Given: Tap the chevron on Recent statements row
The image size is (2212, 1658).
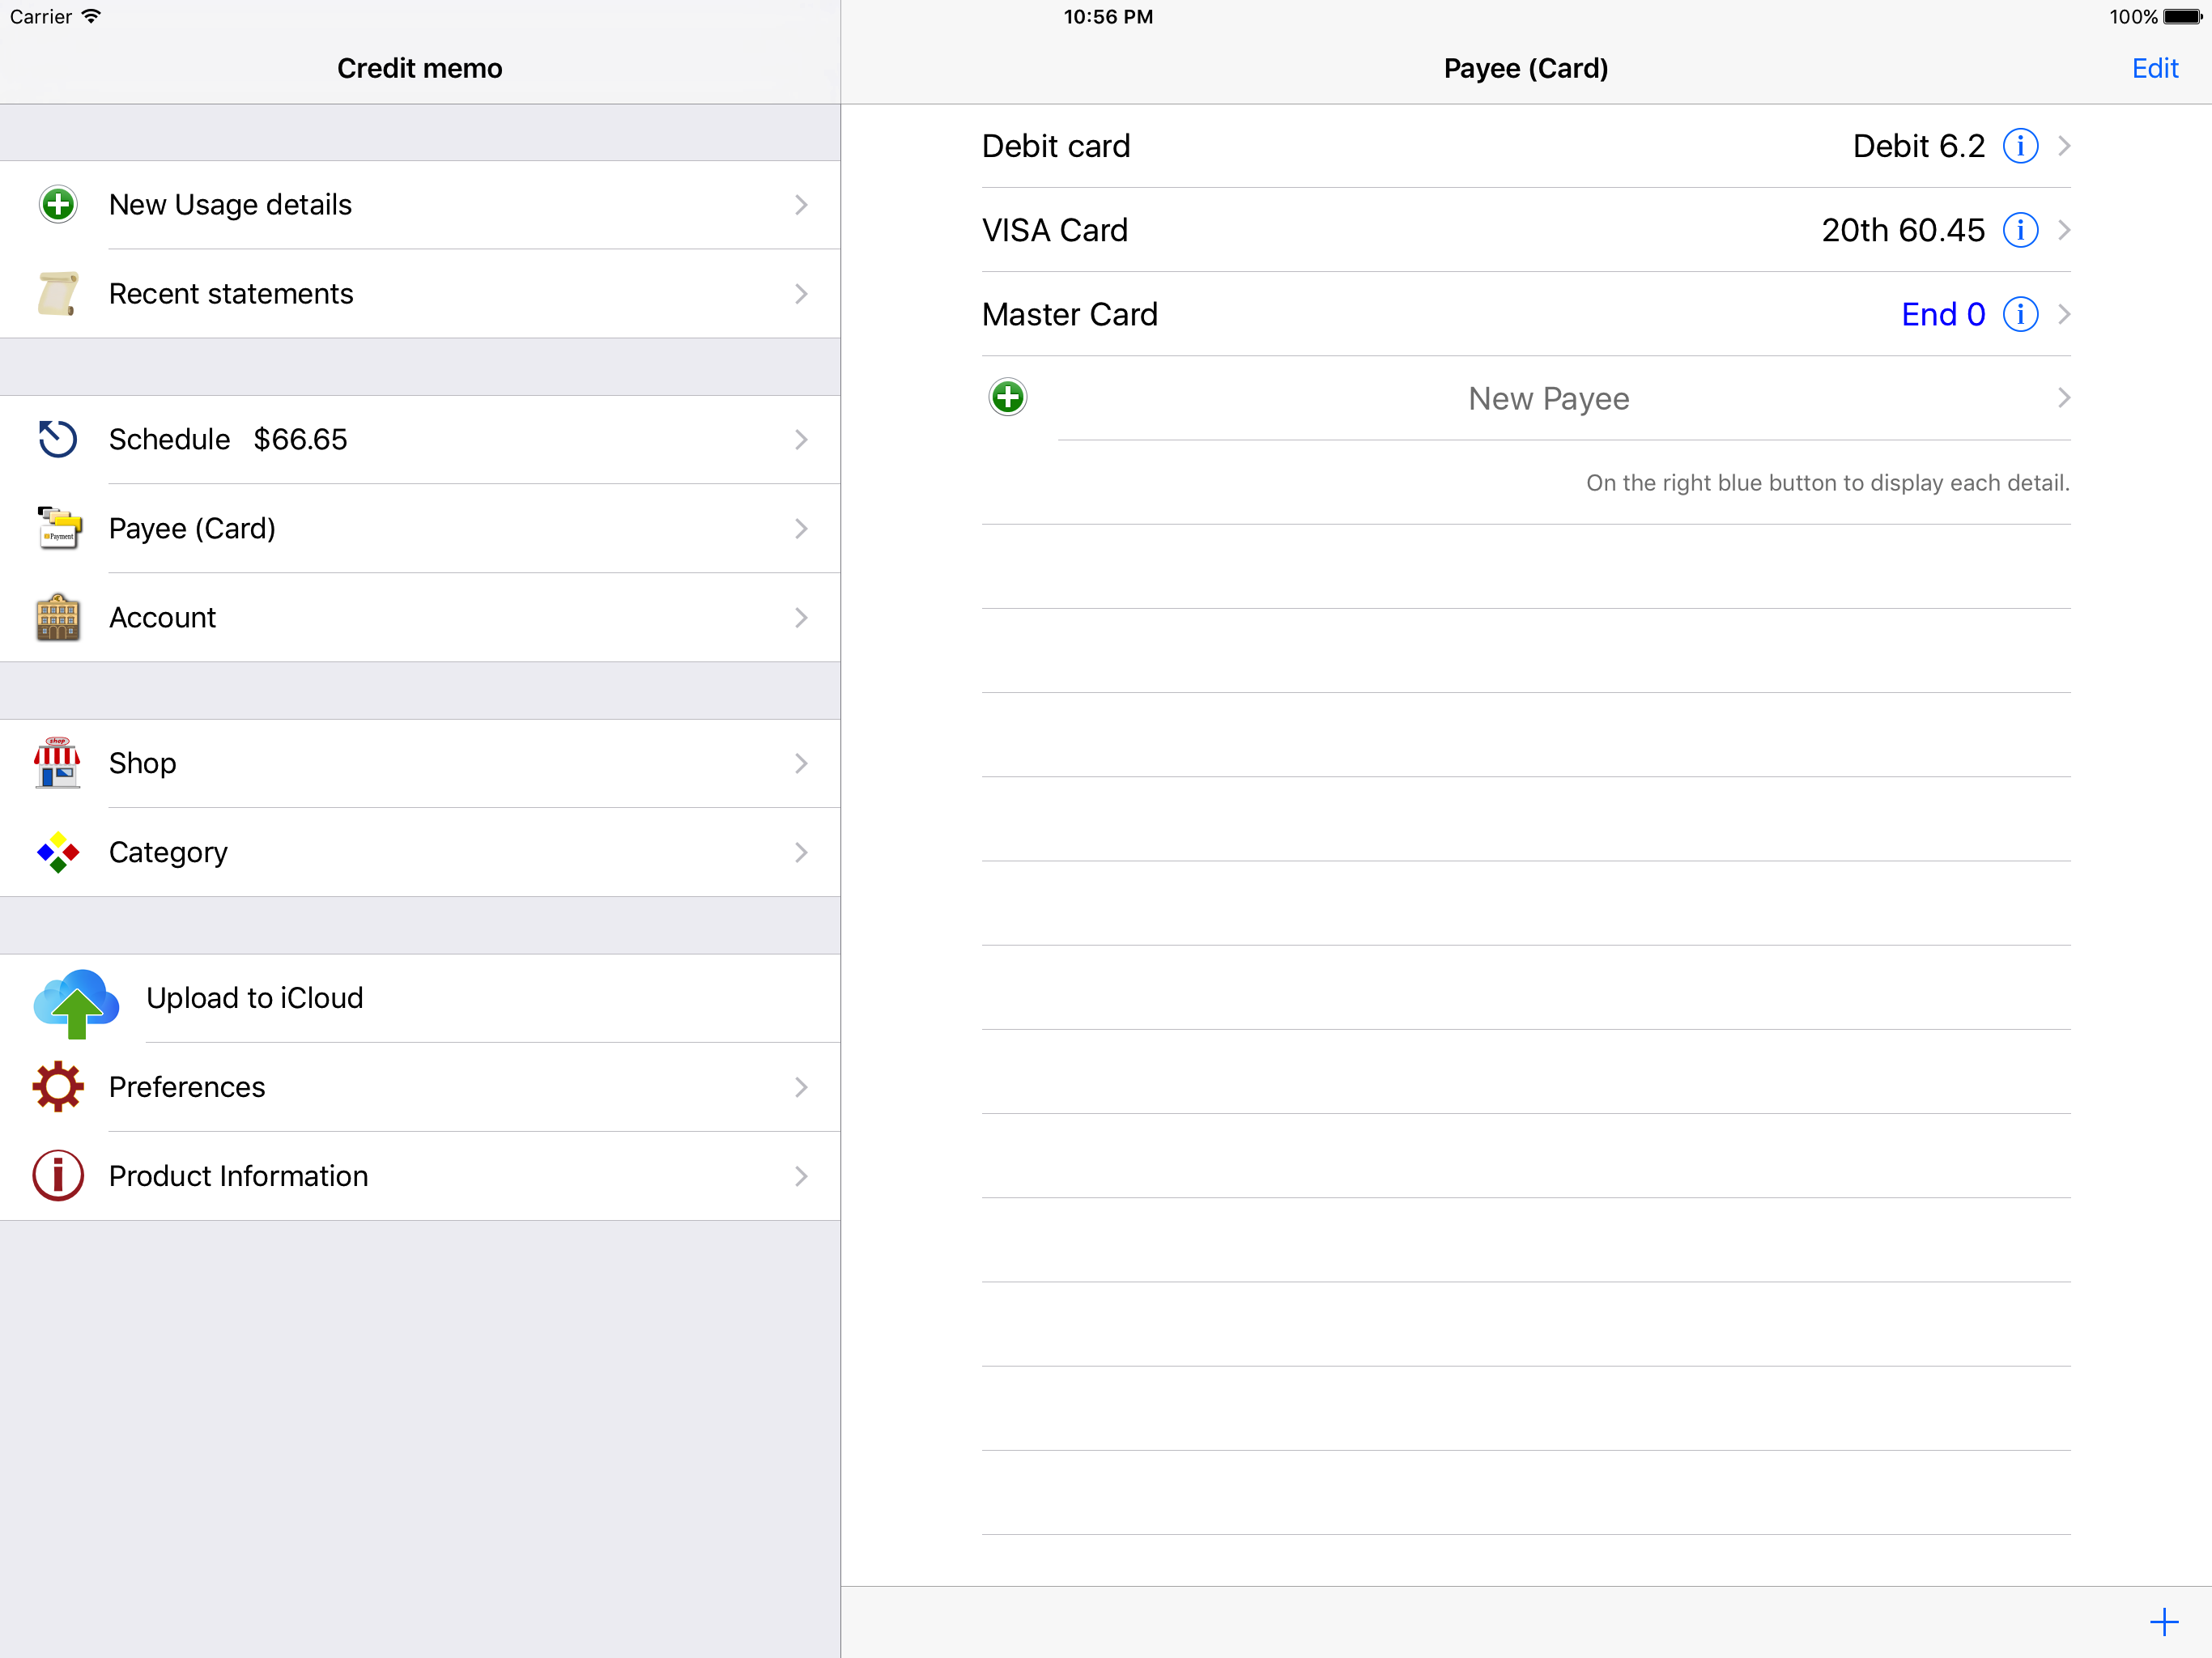Looking at the screenshot, I should click(x=801, y=294).
